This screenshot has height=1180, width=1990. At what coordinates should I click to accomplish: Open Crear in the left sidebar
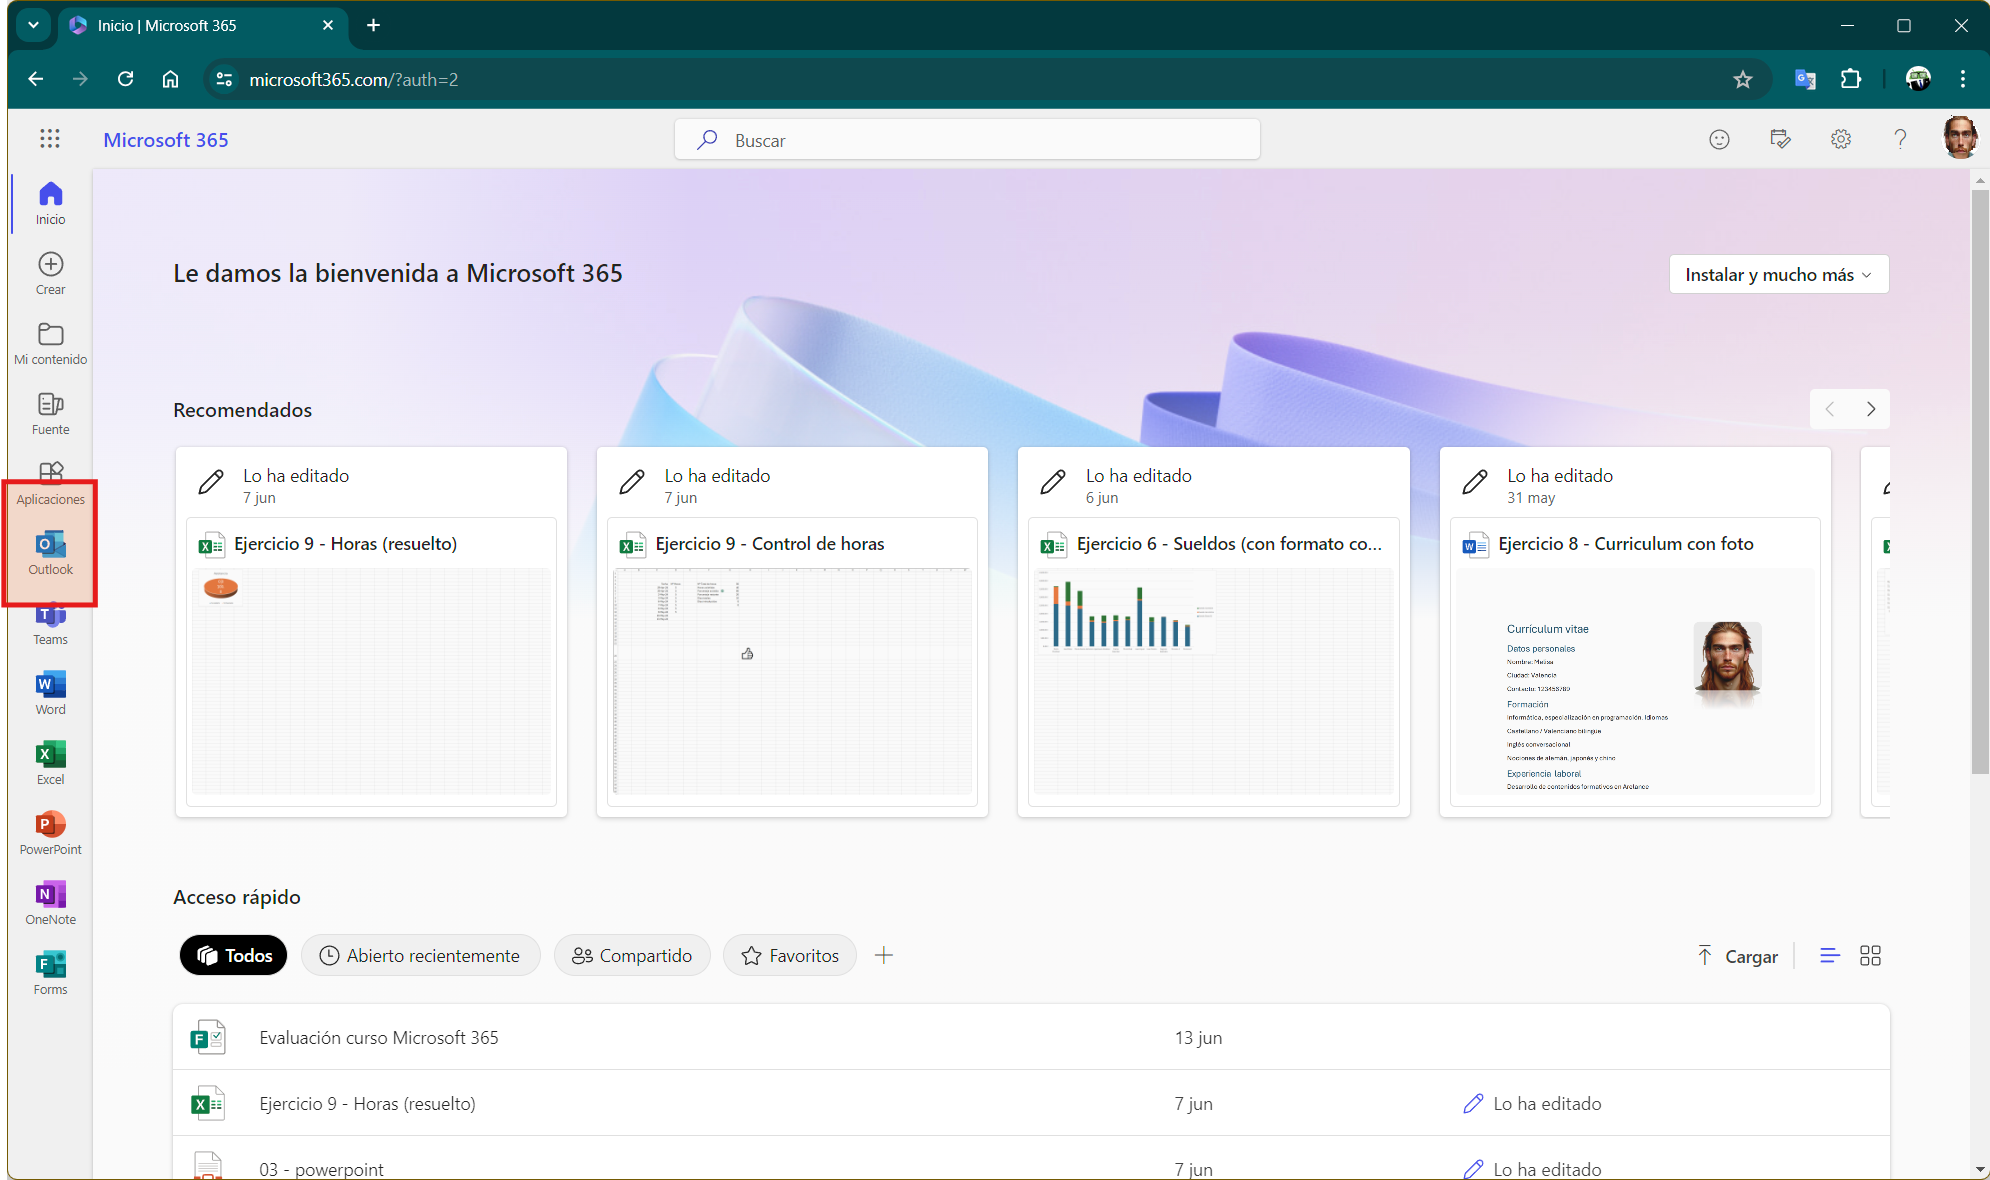click(50, 274)
